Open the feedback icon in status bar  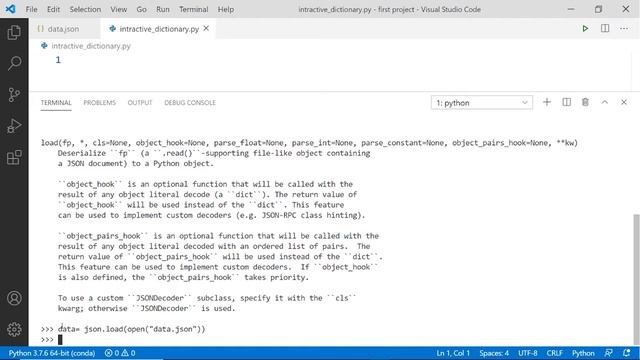point(608,353)
